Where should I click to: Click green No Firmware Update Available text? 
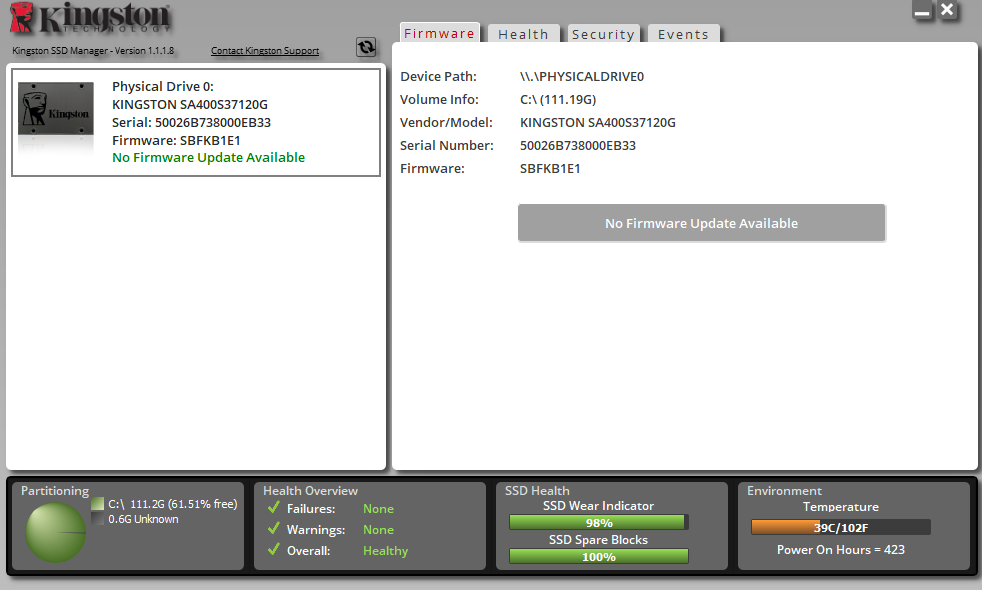pyautogui.click(x=209, y=158)
